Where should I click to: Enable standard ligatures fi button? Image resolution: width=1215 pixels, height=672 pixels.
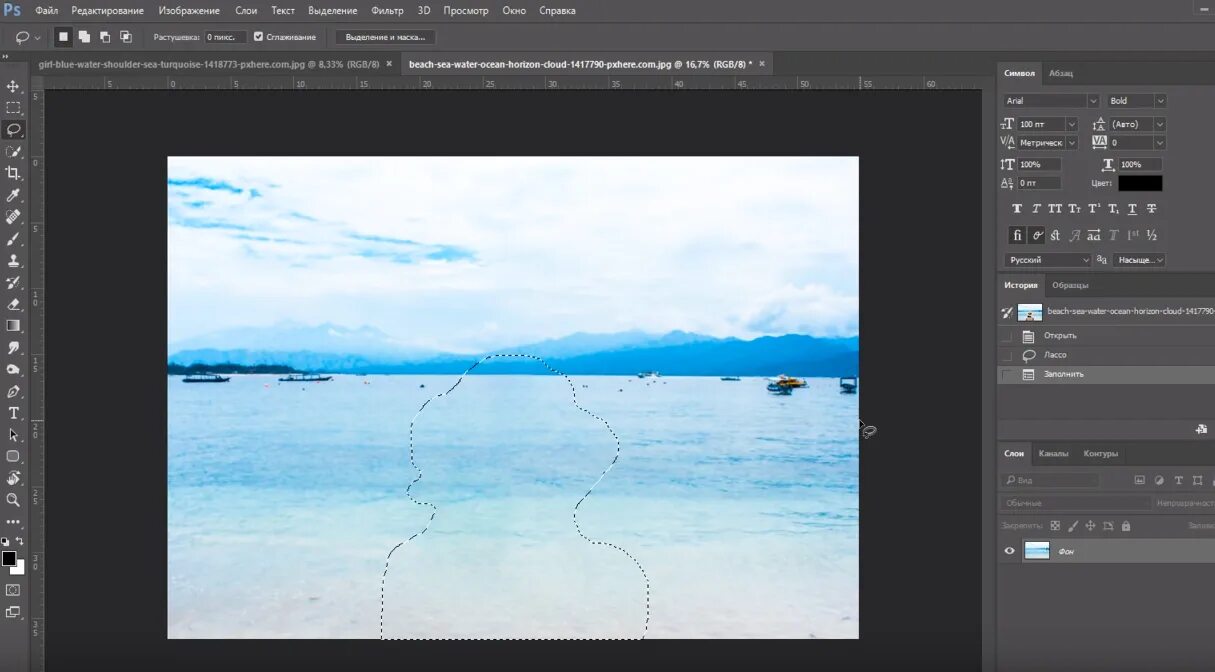point(1017,236)
